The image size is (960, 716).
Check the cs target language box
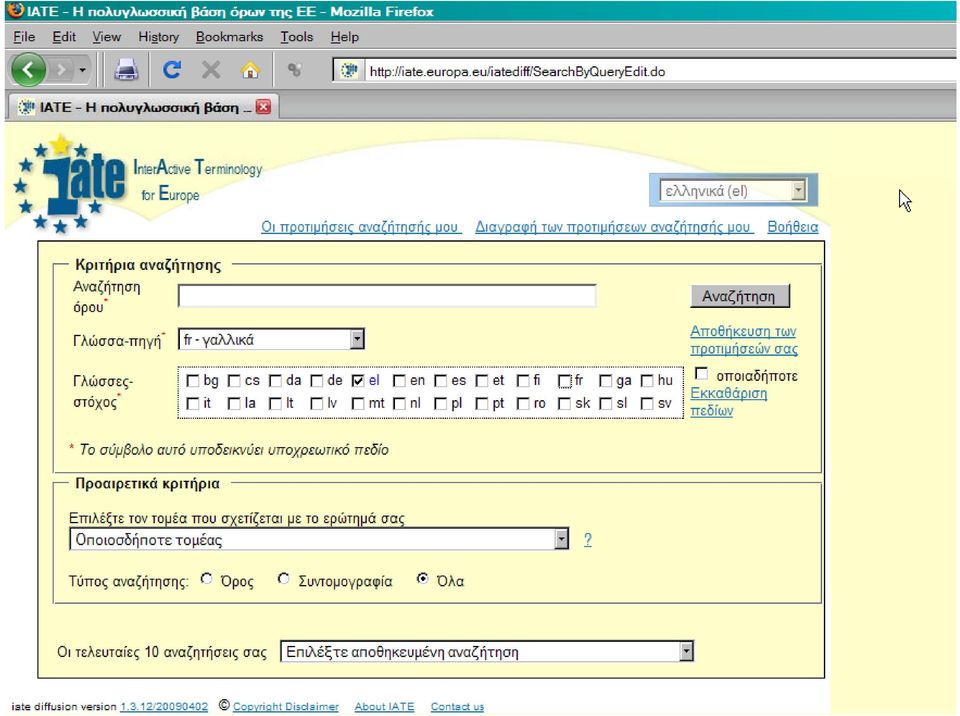(x=234, y=381)
